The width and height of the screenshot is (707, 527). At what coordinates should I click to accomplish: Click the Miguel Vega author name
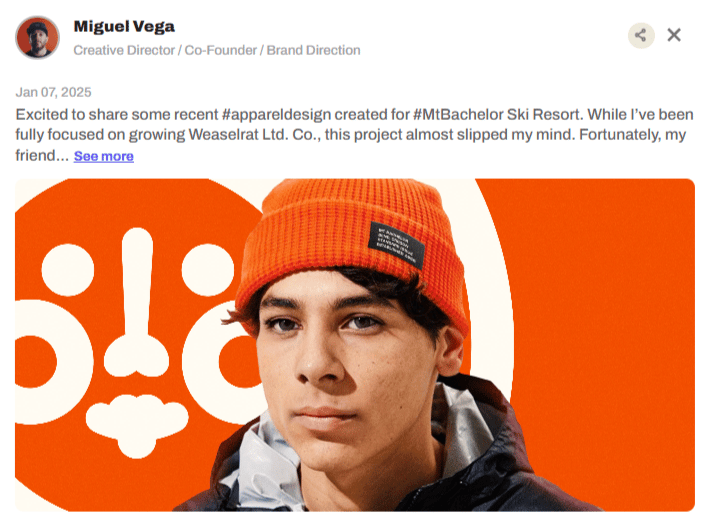point(124,26)
